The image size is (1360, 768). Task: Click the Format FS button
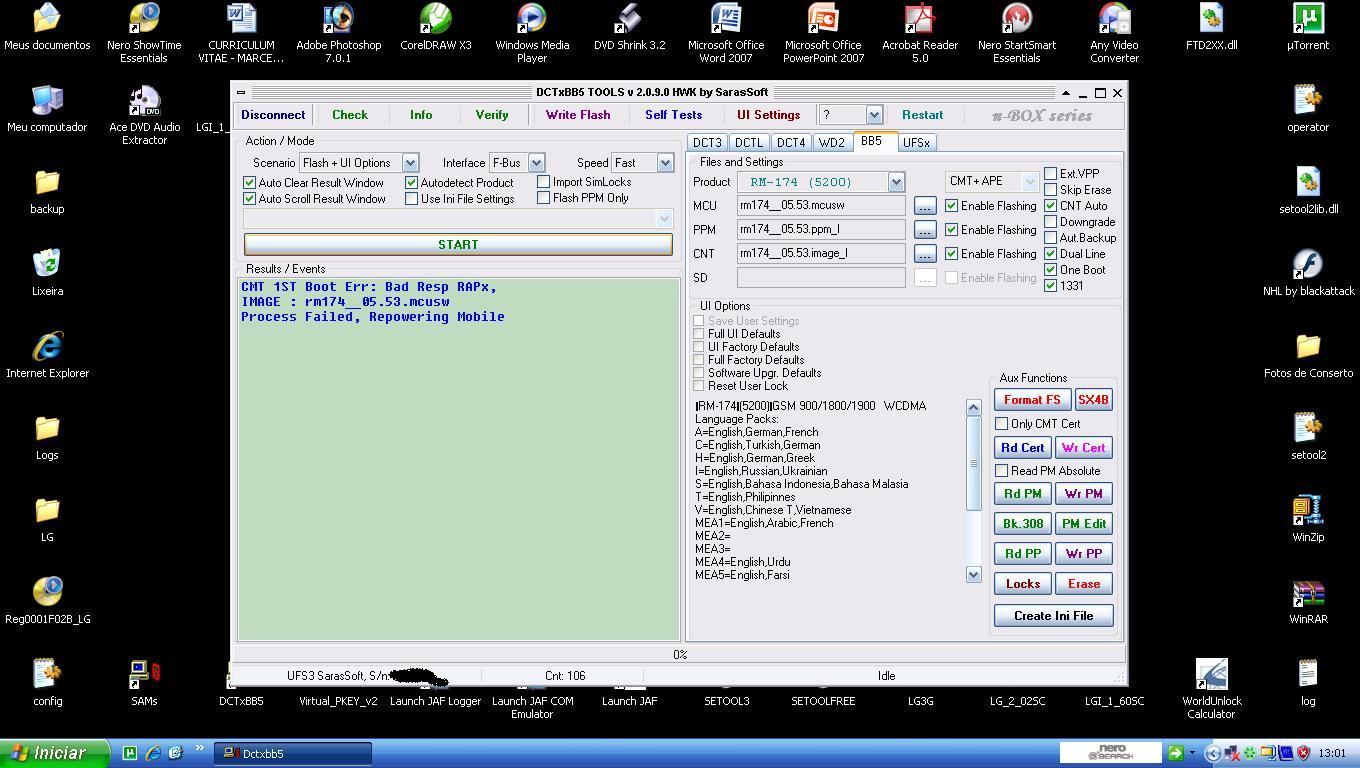coord(1032,400)
